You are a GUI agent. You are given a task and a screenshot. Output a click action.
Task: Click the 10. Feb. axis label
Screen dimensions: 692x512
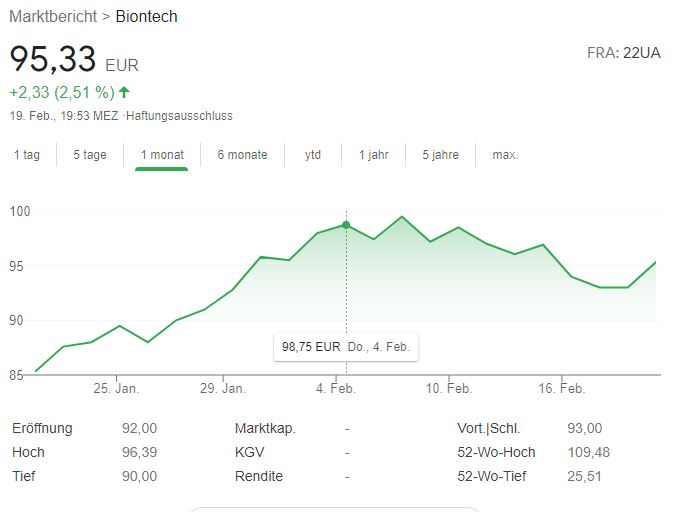coord(449,388)
